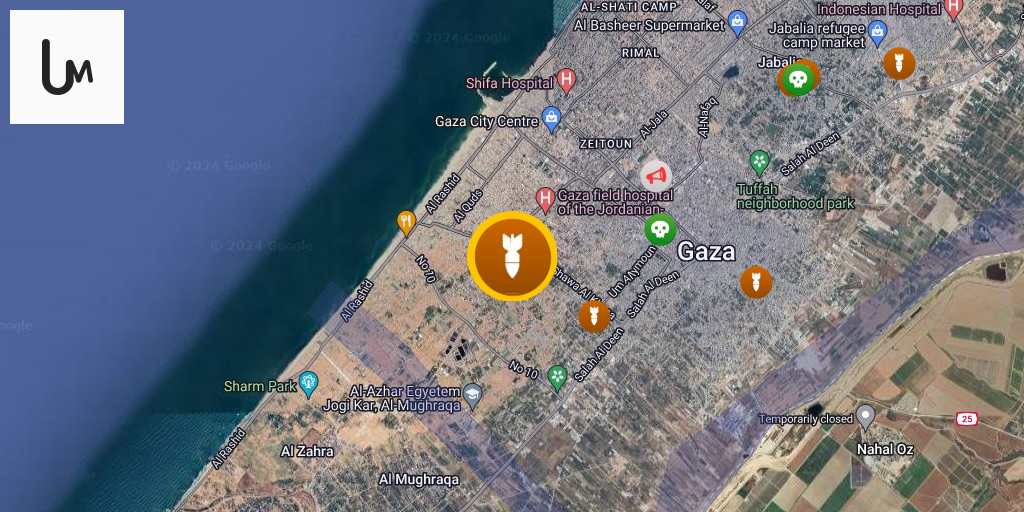Open the Shifa Hospital pin

coord(567,82)
